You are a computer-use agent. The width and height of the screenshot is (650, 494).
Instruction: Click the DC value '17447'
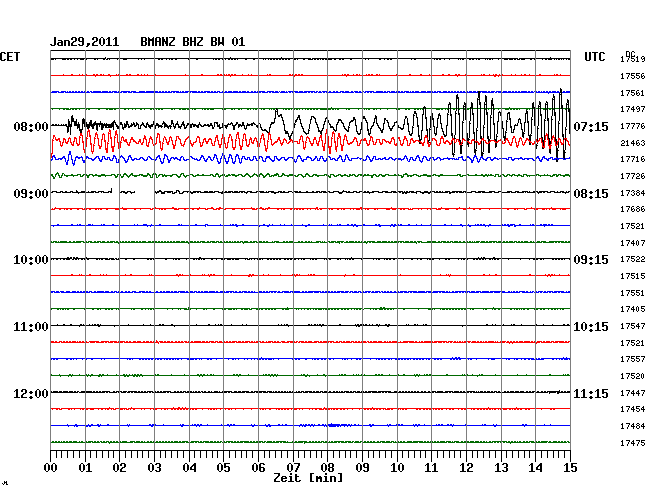click(x=633, y=393)
